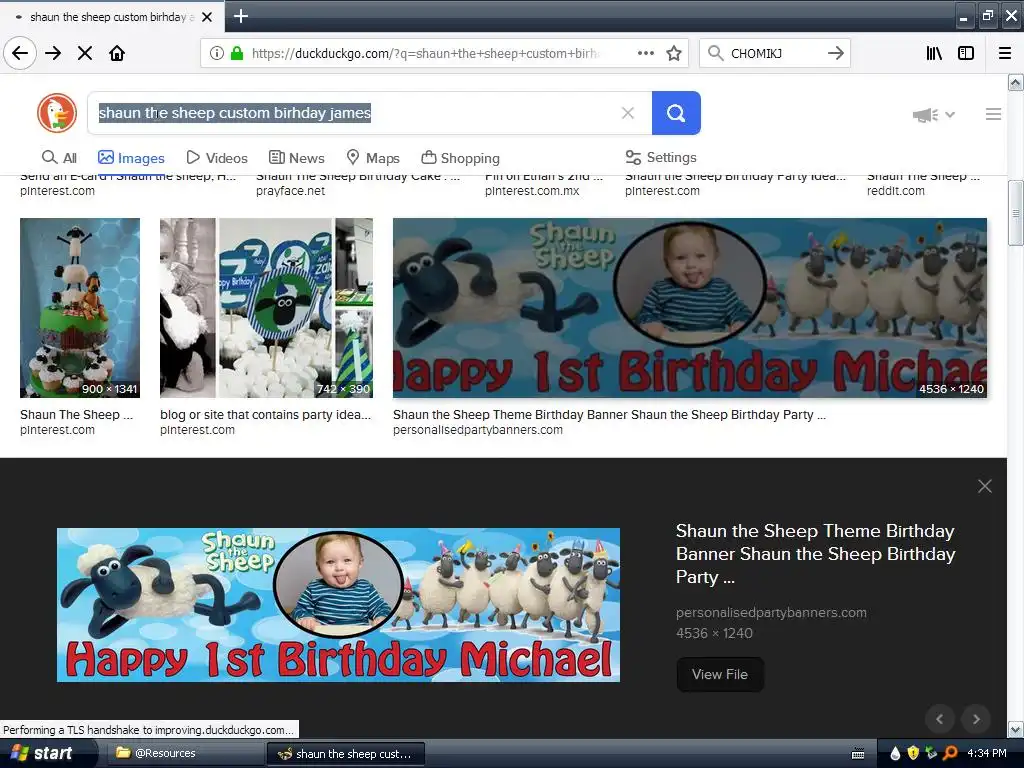Click the yellow security shield tray icon
1024x768 pixels.
[x=913, y=754]
